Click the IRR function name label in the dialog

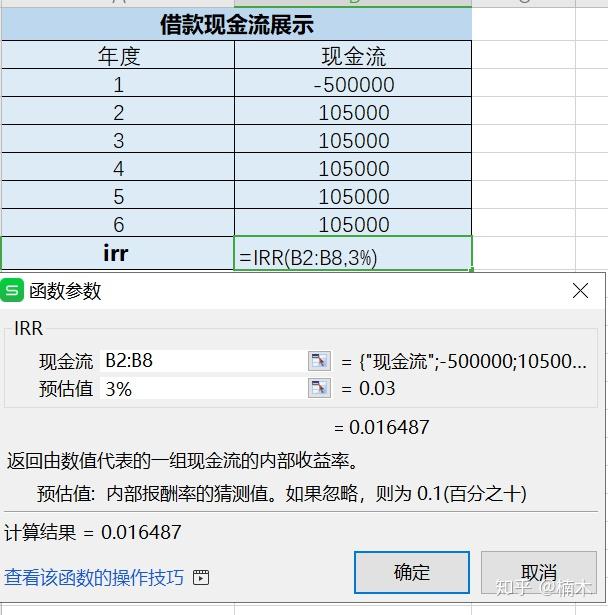coord(28,328)
